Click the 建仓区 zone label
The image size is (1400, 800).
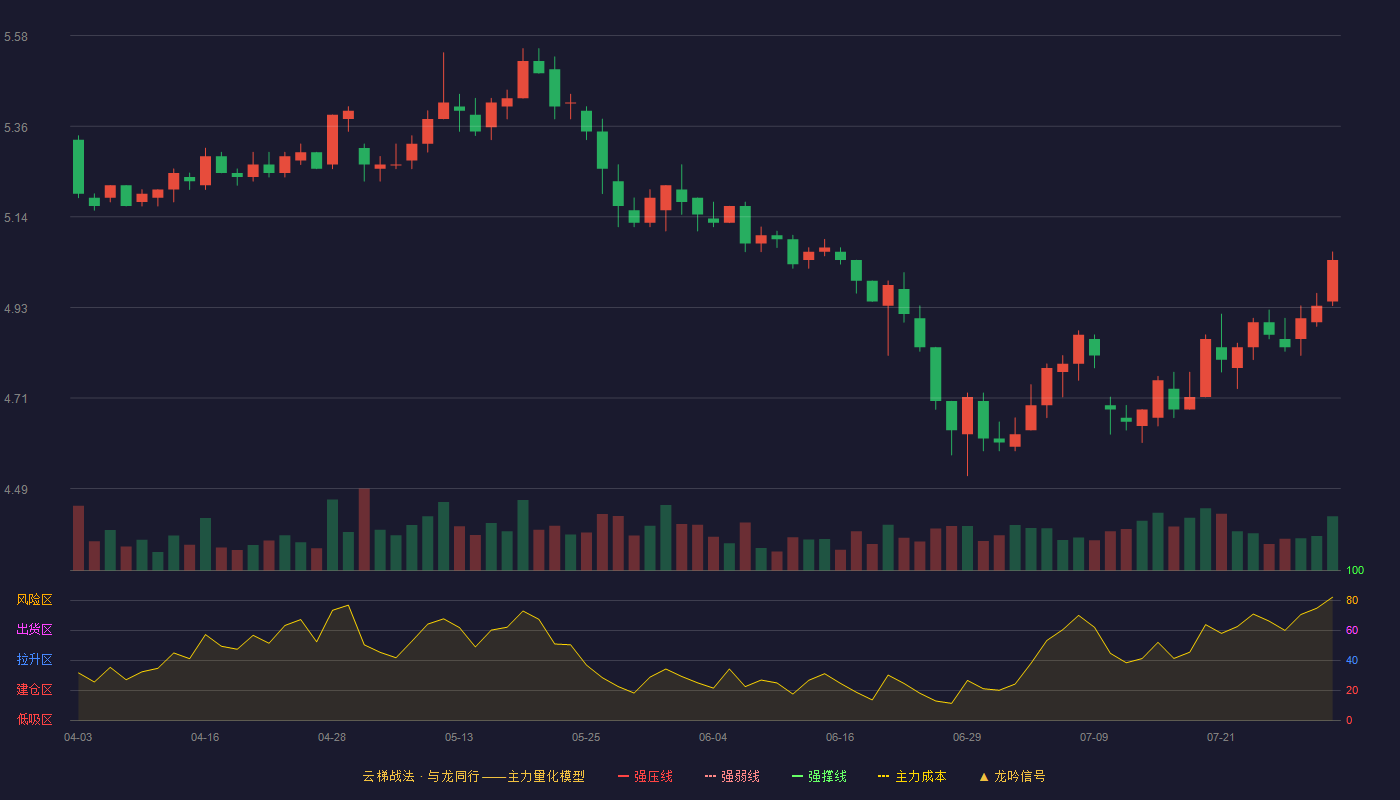click(34, 690)
